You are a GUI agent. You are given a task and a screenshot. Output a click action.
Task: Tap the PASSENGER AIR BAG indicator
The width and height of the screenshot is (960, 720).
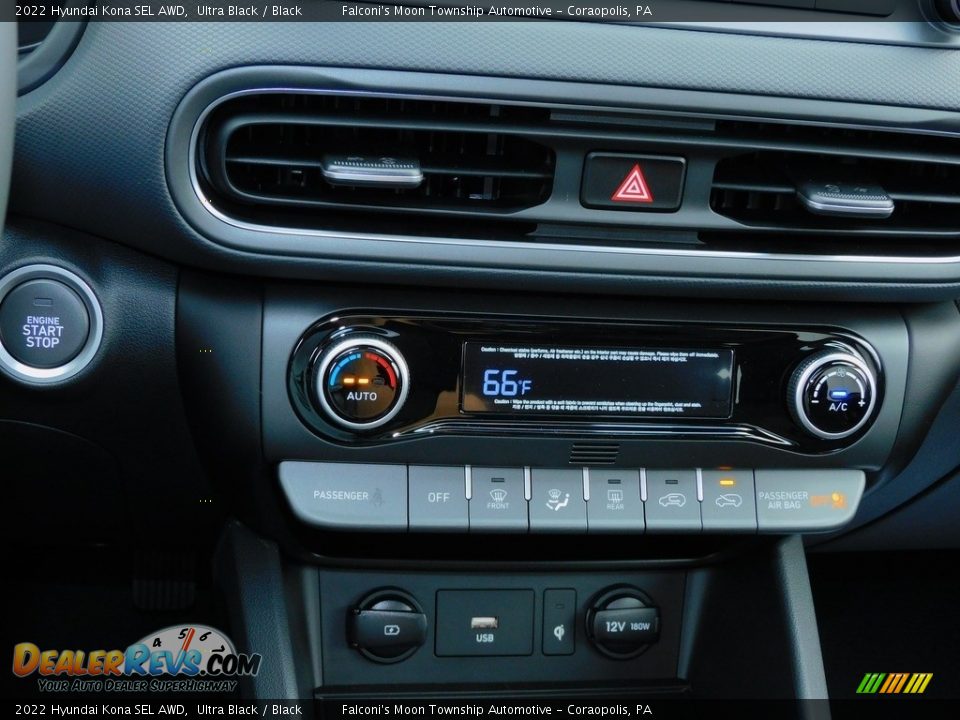[809, 500]
